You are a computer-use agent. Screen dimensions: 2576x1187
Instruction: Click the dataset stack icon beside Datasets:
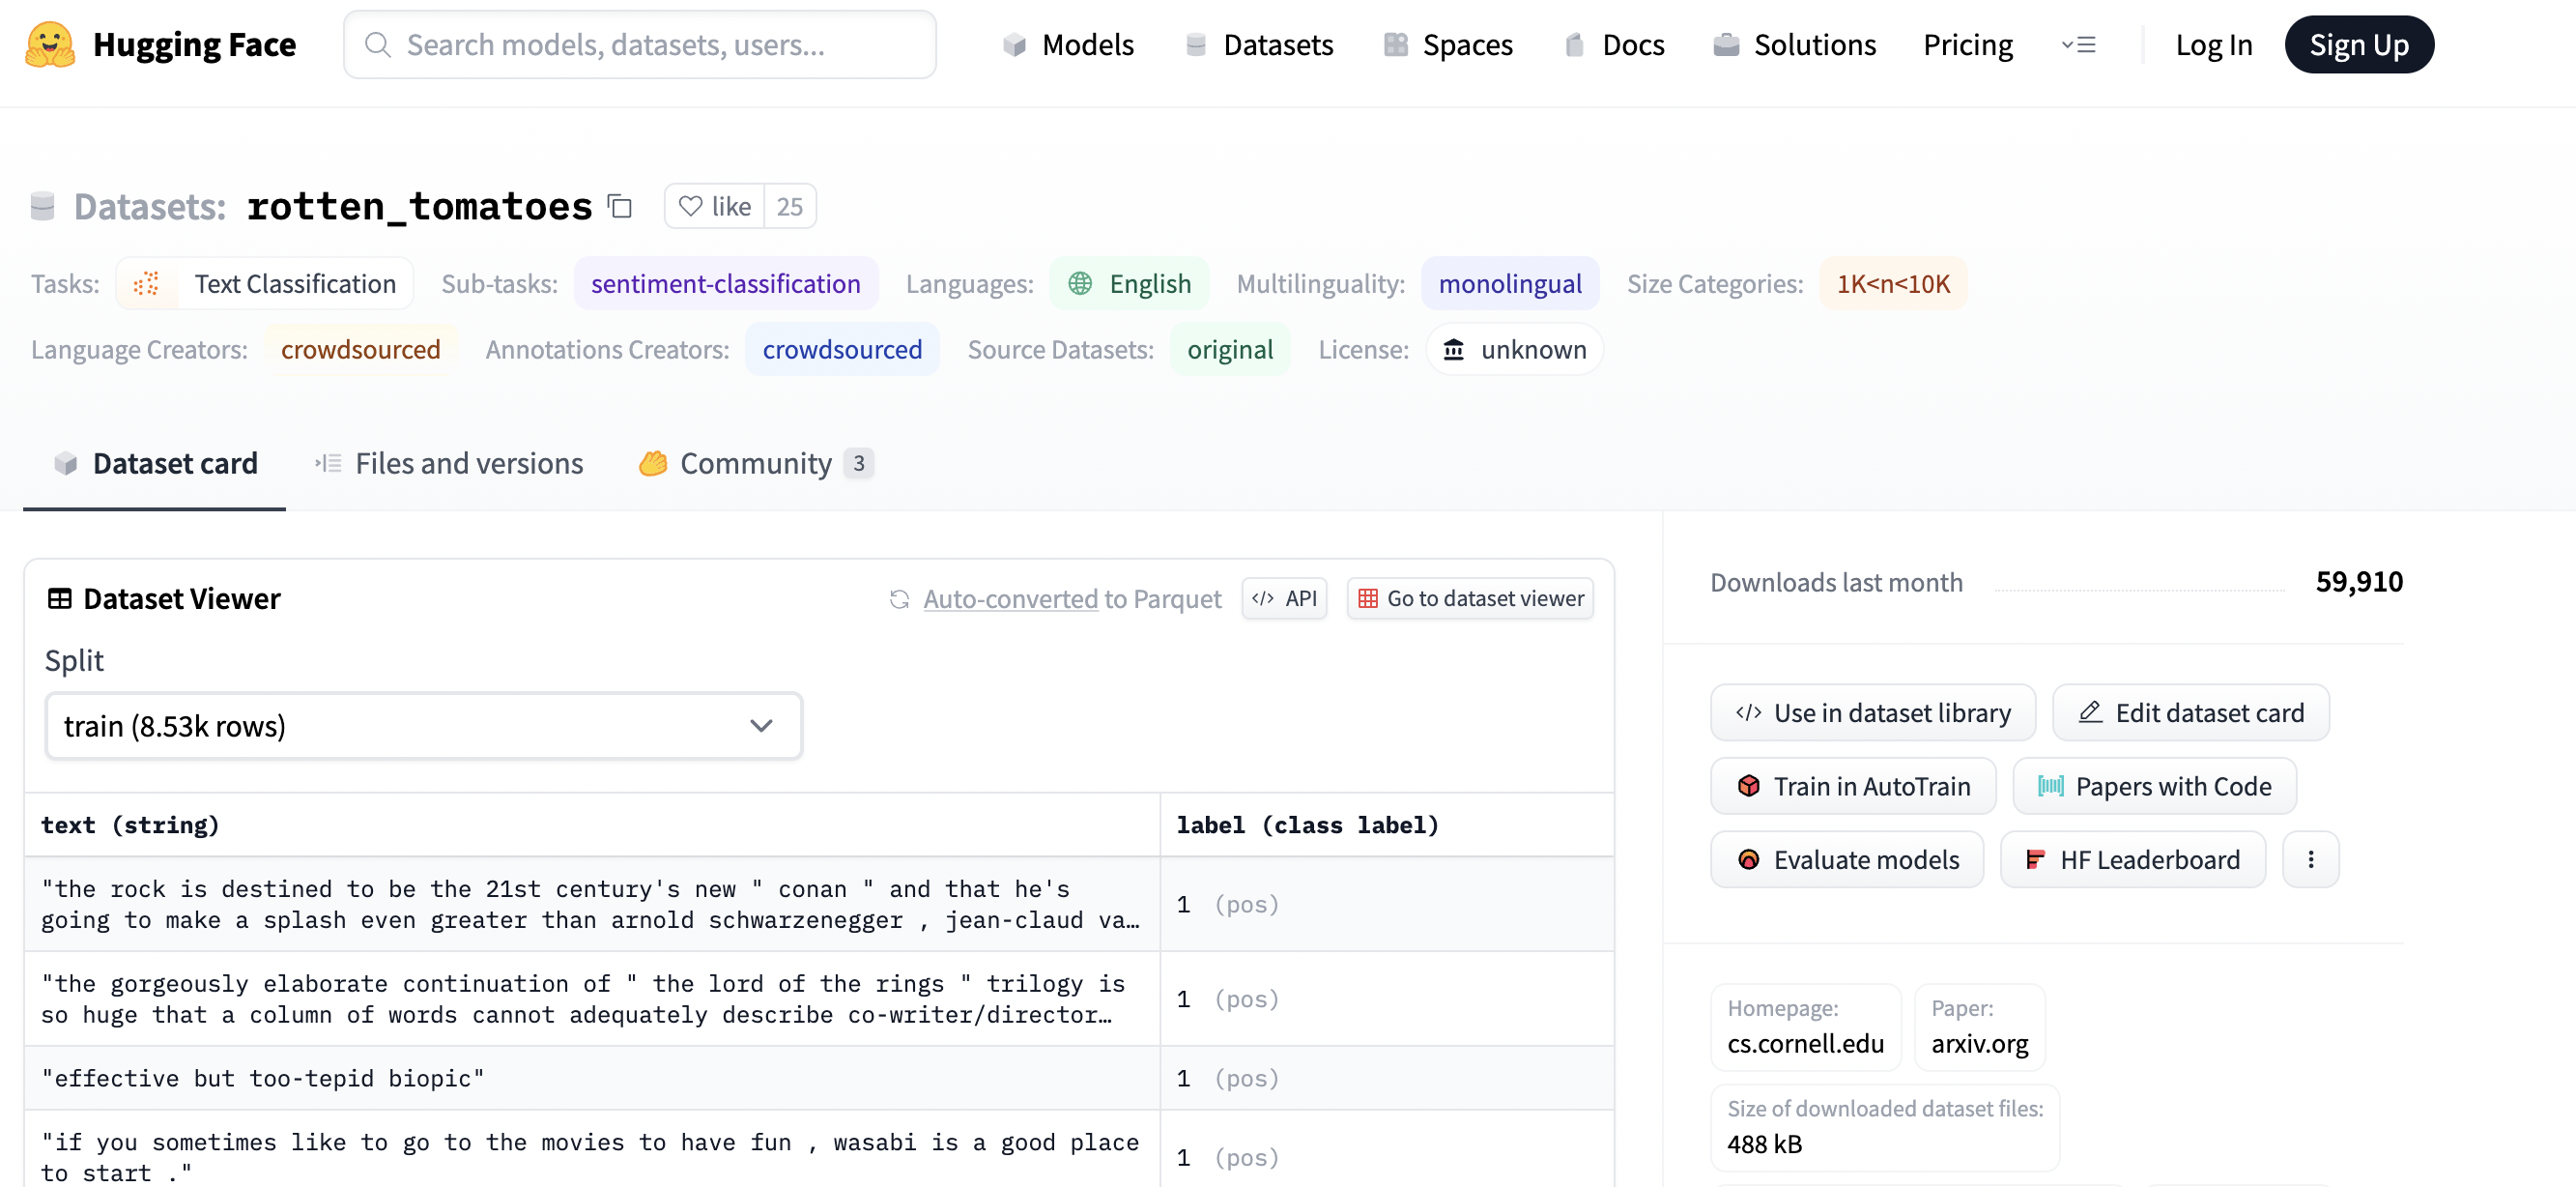(x=43, y=206)
